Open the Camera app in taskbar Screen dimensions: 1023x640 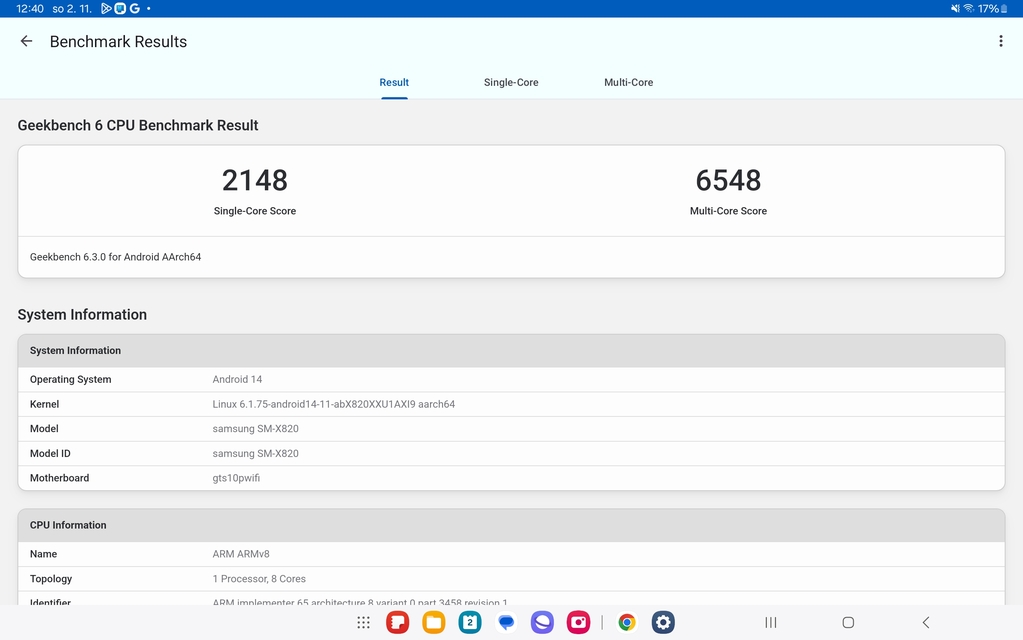tap(578, 622)
